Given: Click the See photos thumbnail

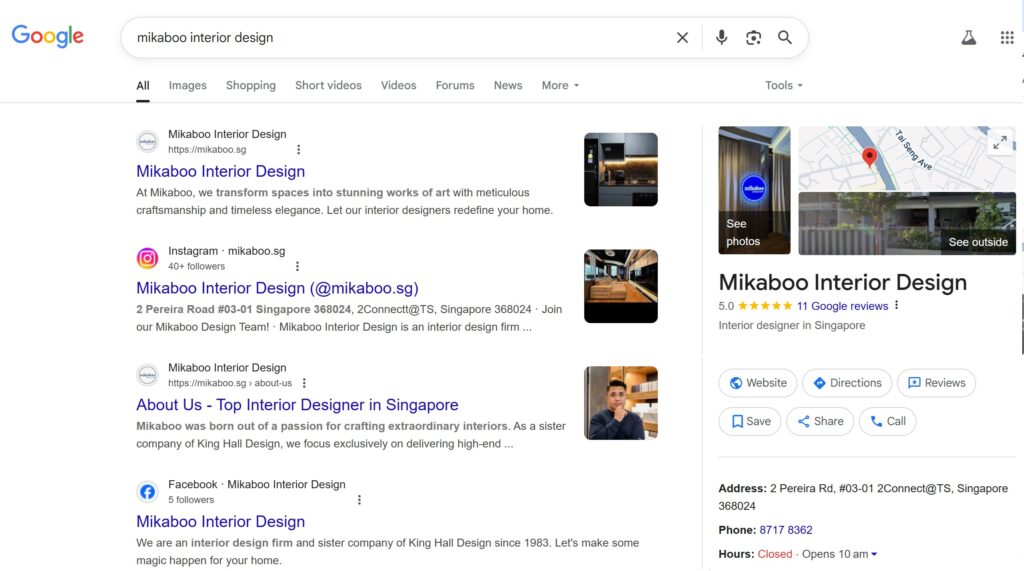Looking at the screenshot, I should pos(754,190).
